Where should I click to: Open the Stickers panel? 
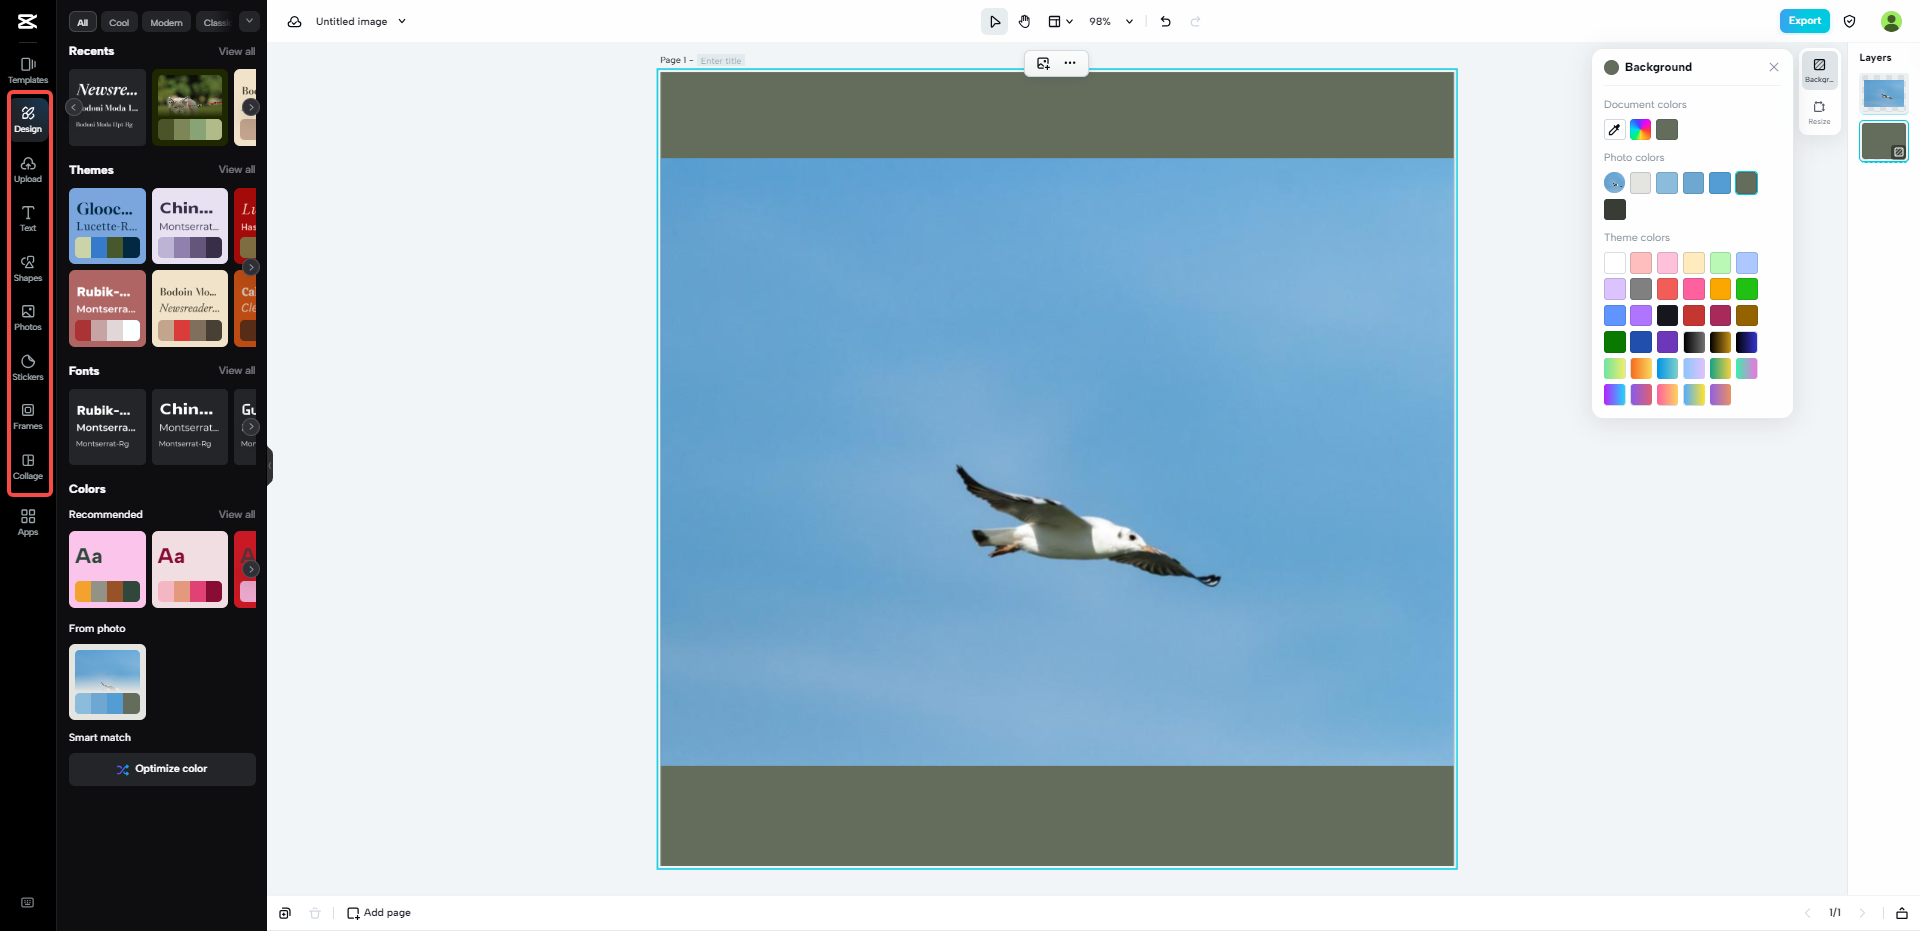tap(27, 367)
